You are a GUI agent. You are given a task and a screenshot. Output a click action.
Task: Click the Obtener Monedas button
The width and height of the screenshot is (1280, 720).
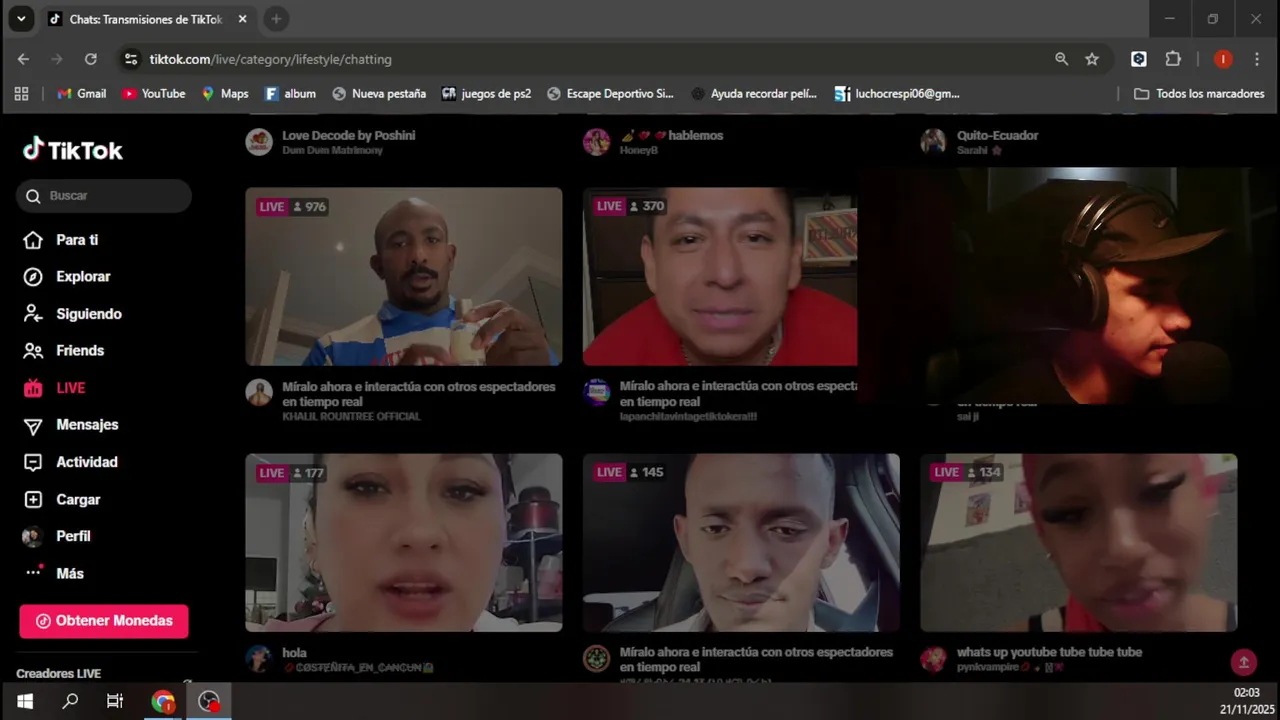(x=104, y=621)
